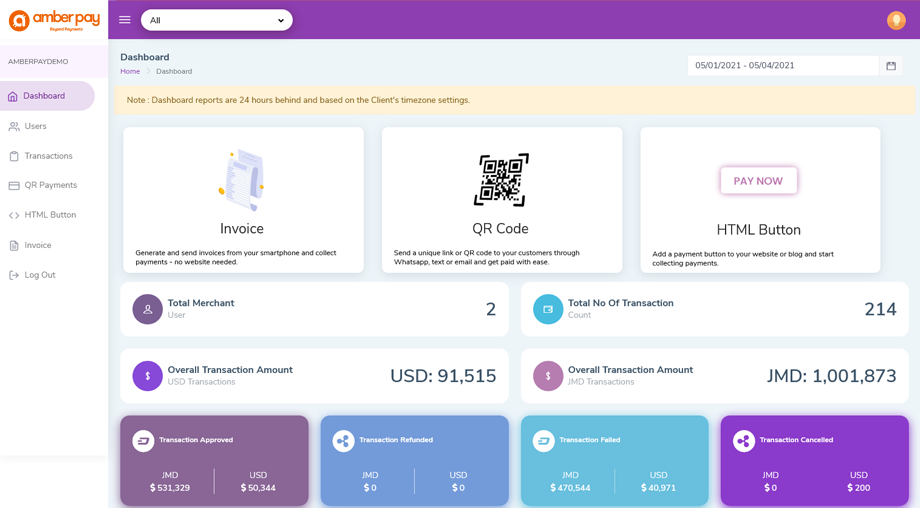Click the USD transaction amount dollar icon
The image size is (920, 508).
pos(148,376)
